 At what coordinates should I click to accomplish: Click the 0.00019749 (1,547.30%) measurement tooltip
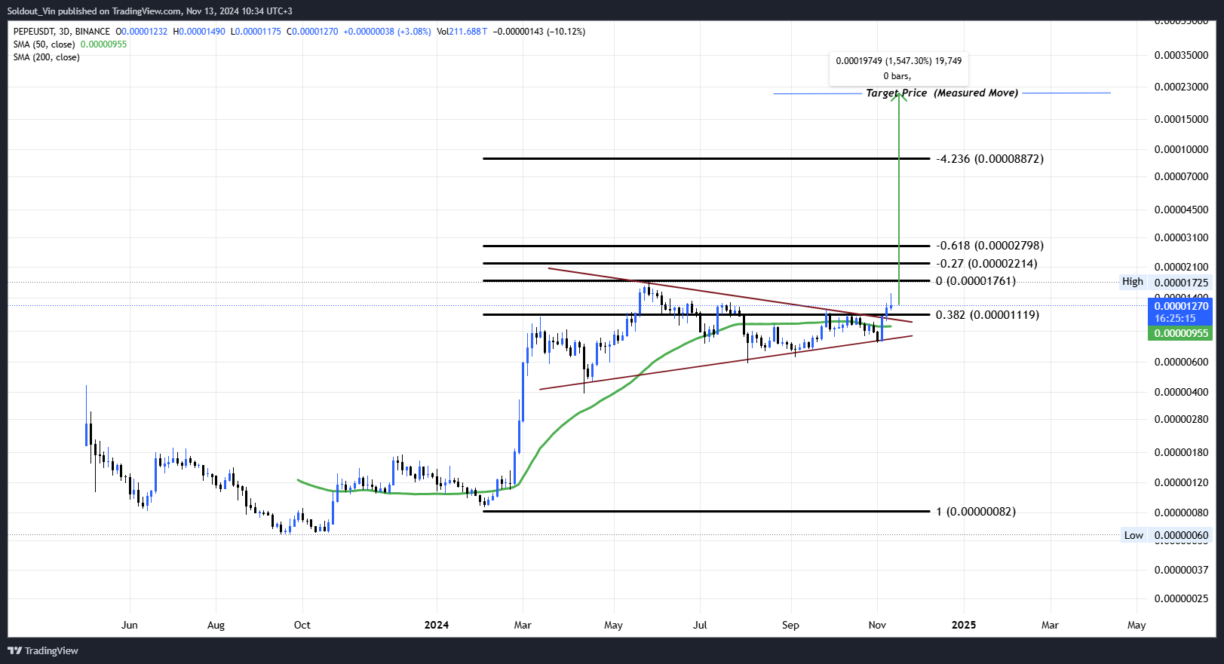(898, 61)
